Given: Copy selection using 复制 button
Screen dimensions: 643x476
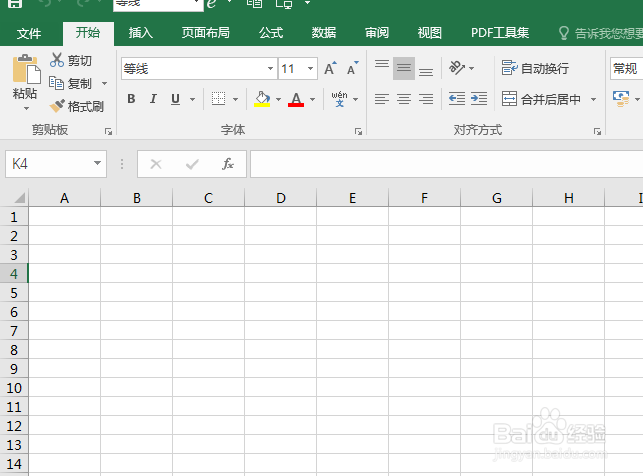Looking at the screenshot, I should coord(70,83).
